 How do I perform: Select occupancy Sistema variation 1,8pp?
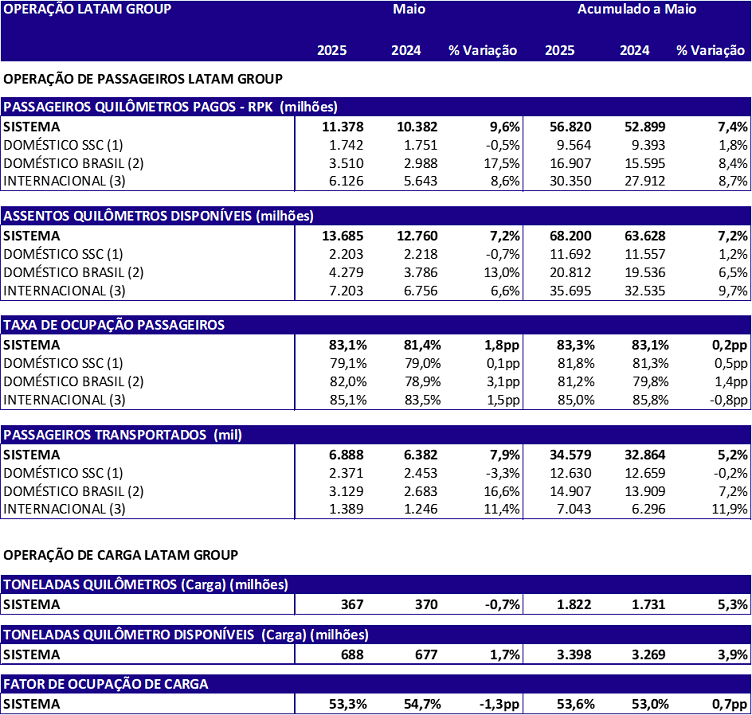coord(502,345)
